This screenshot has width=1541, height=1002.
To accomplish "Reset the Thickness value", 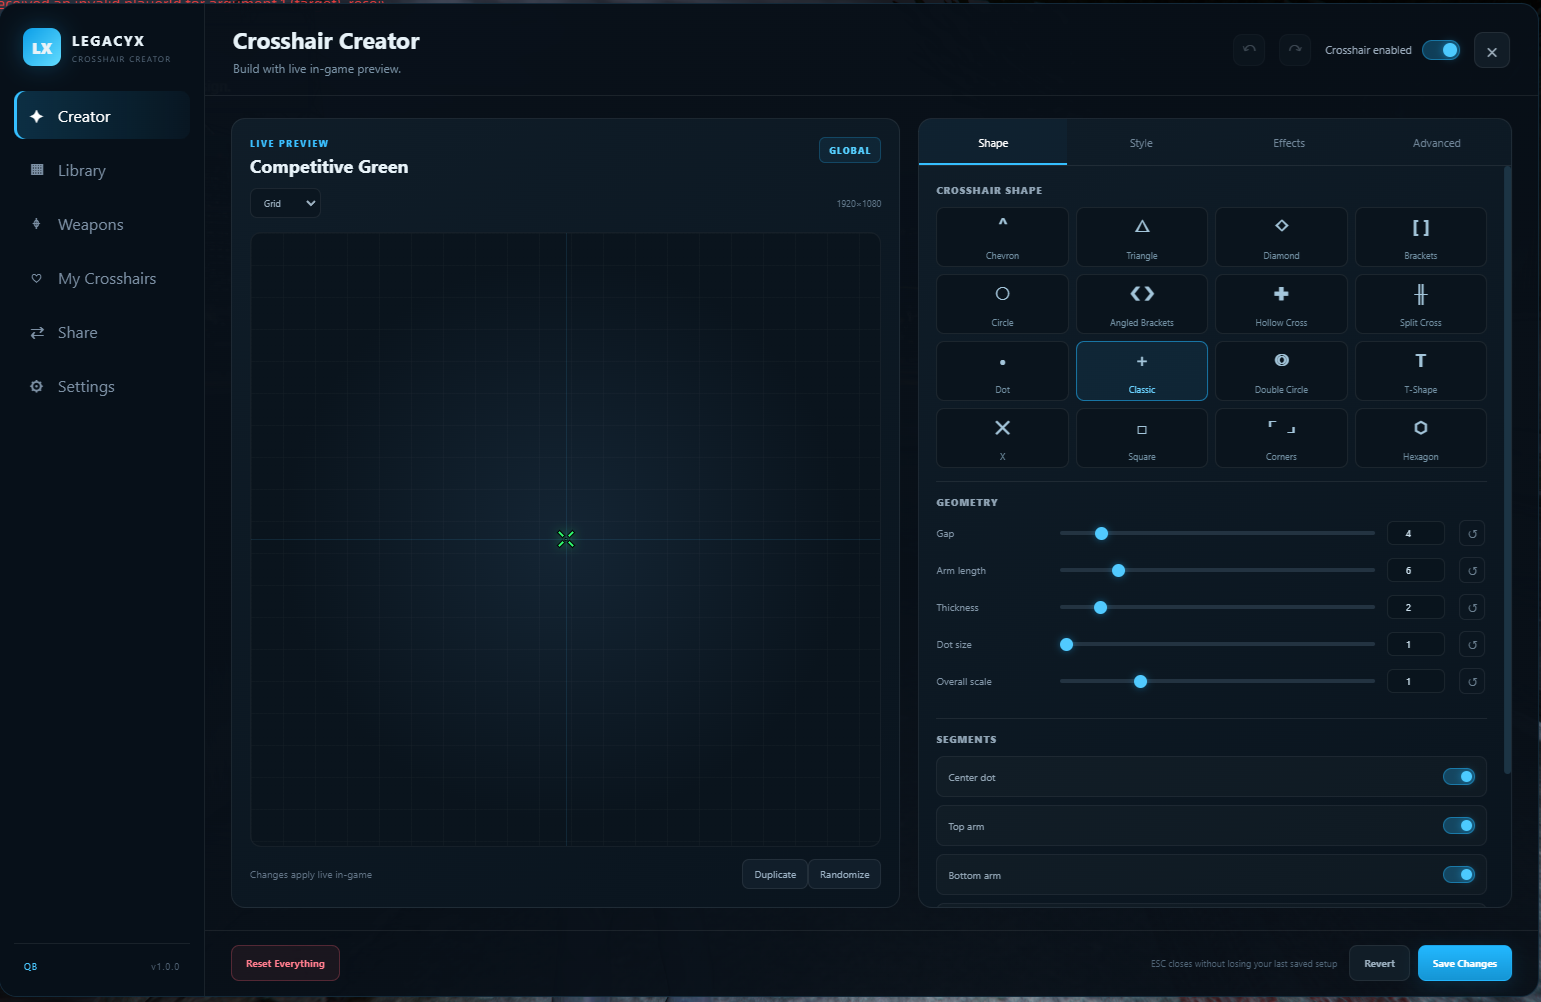I will pyautogui.click(x=1472, y=608).
